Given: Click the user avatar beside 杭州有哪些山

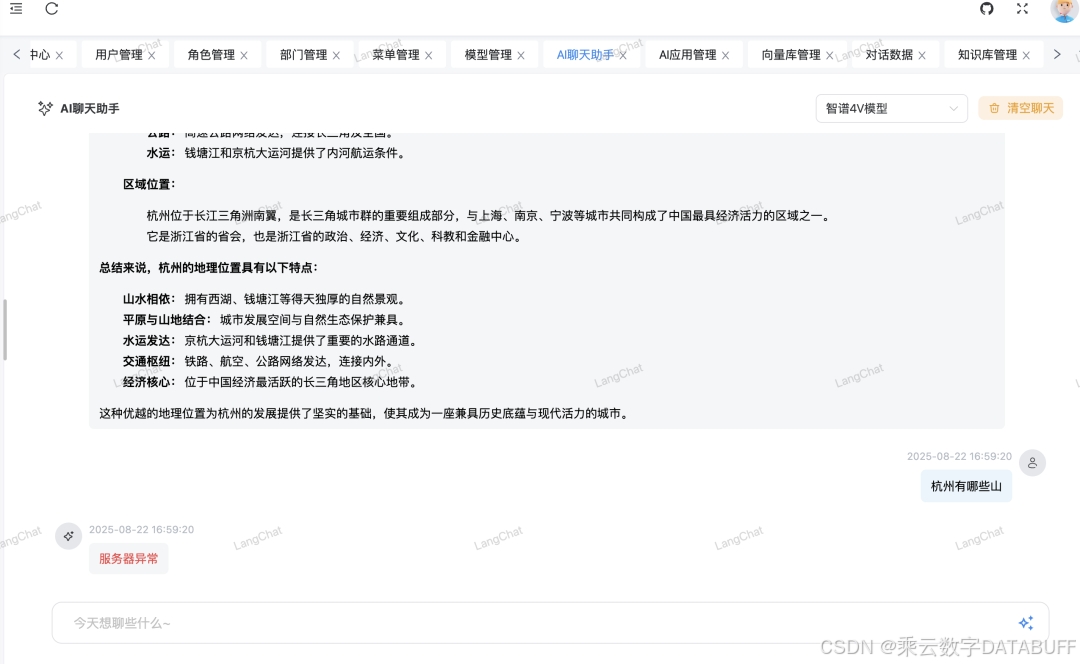Looking at the screenshot, I should click(1032, 463).
